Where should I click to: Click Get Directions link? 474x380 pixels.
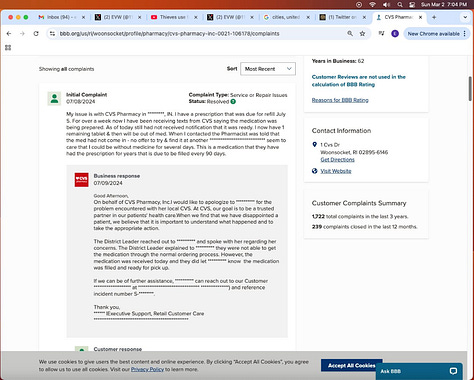click(x=337, y=160)
